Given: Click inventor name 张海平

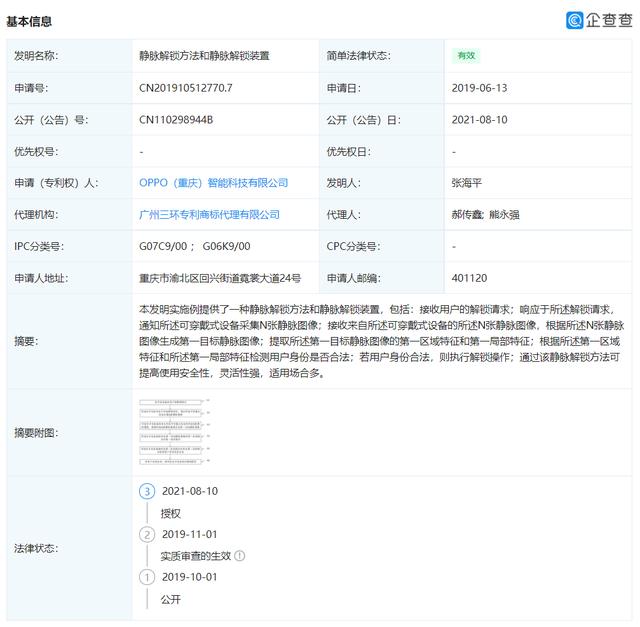Looking at the screenshot, I should click(467, 182).
